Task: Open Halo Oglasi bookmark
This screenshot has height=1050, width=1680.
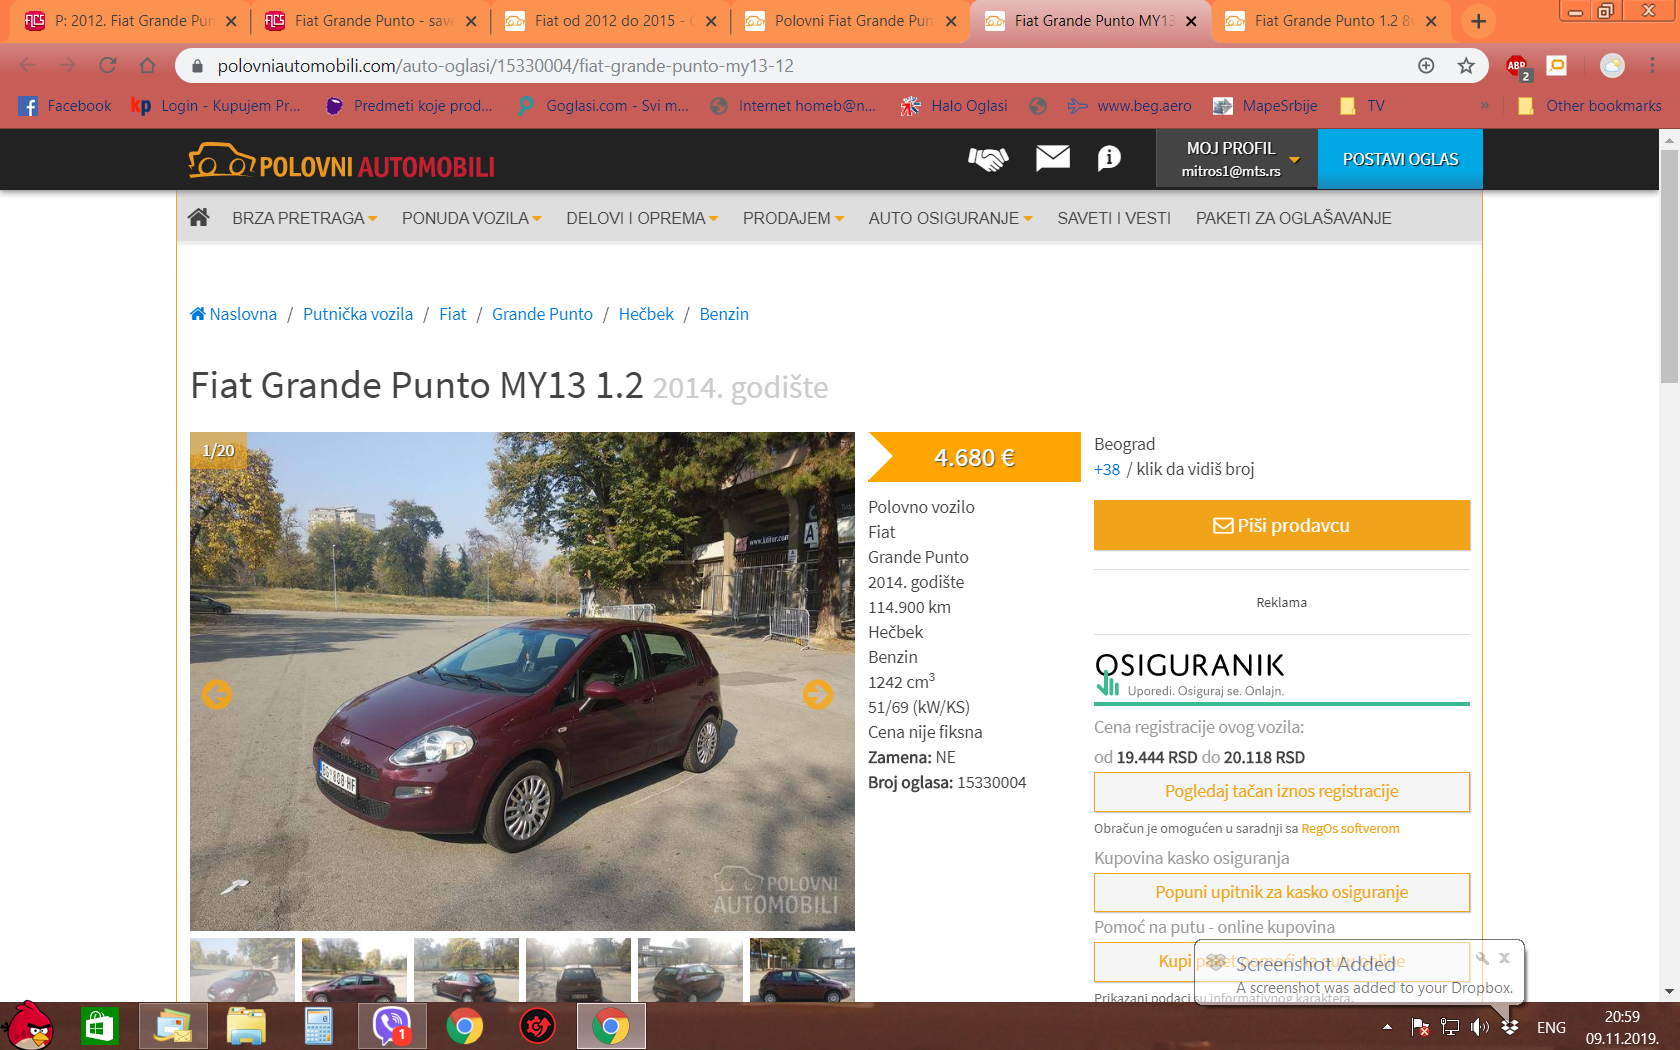Action: pos(955,105)
